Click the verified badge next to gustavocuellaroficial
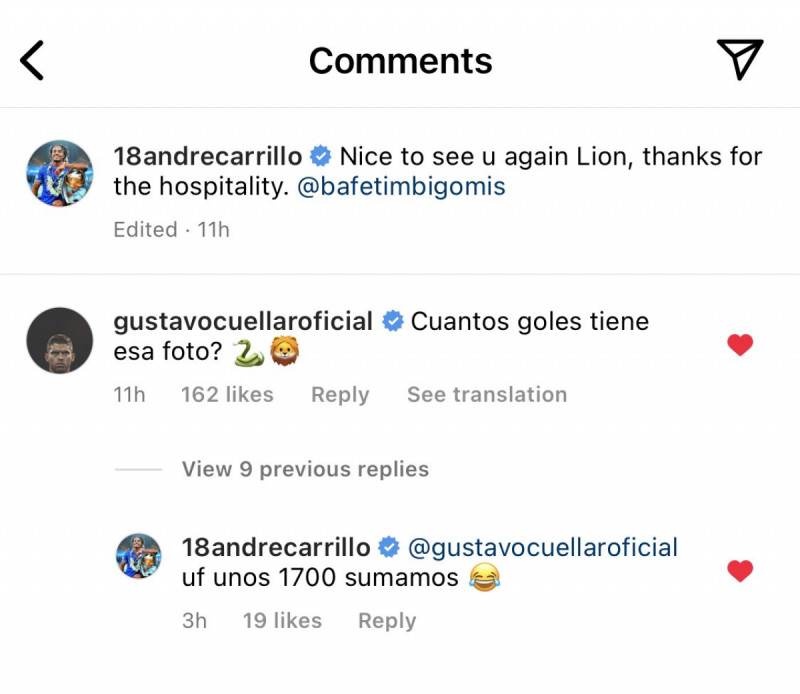Viewport: 800px width, 694px height. 393,322
